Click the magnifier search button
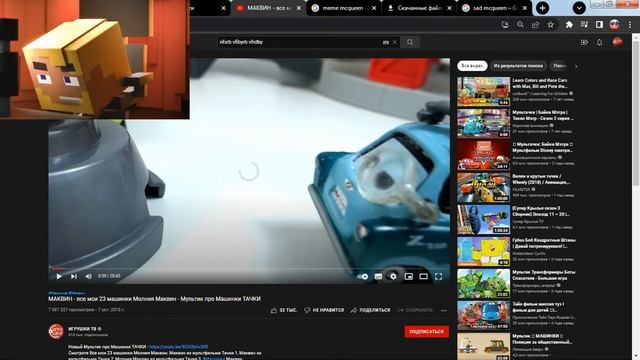640x360 pixels. (410, 42)
